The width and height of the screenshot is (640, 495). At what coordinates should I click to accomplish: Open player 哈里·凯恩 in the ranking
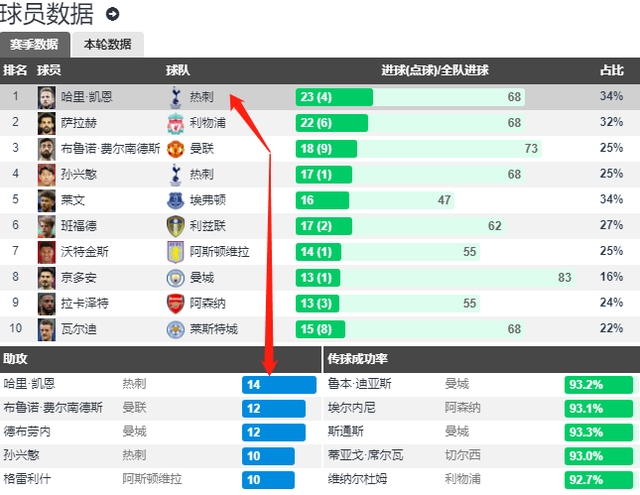pyautogui.click(x=87, y=97)
